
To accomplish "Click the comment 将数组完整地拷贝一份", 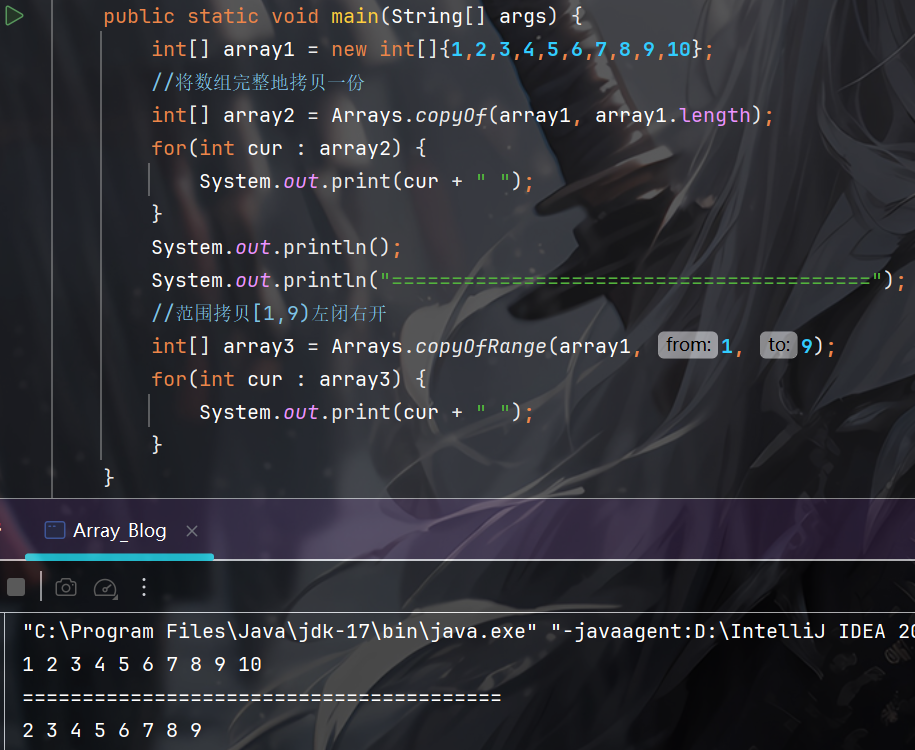I will pyautogui.click(x=258, y=82).
